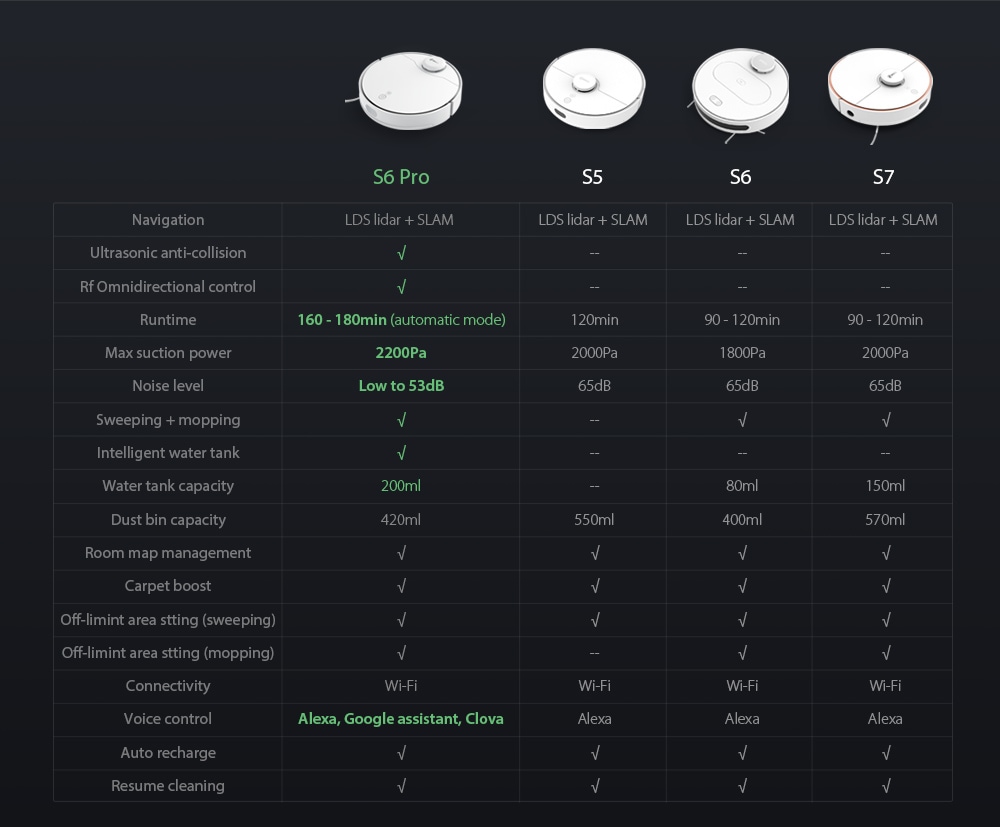This screenshot has width=1000, height=827.
Task: Click the Navigation row label
Action: [168, 220]
